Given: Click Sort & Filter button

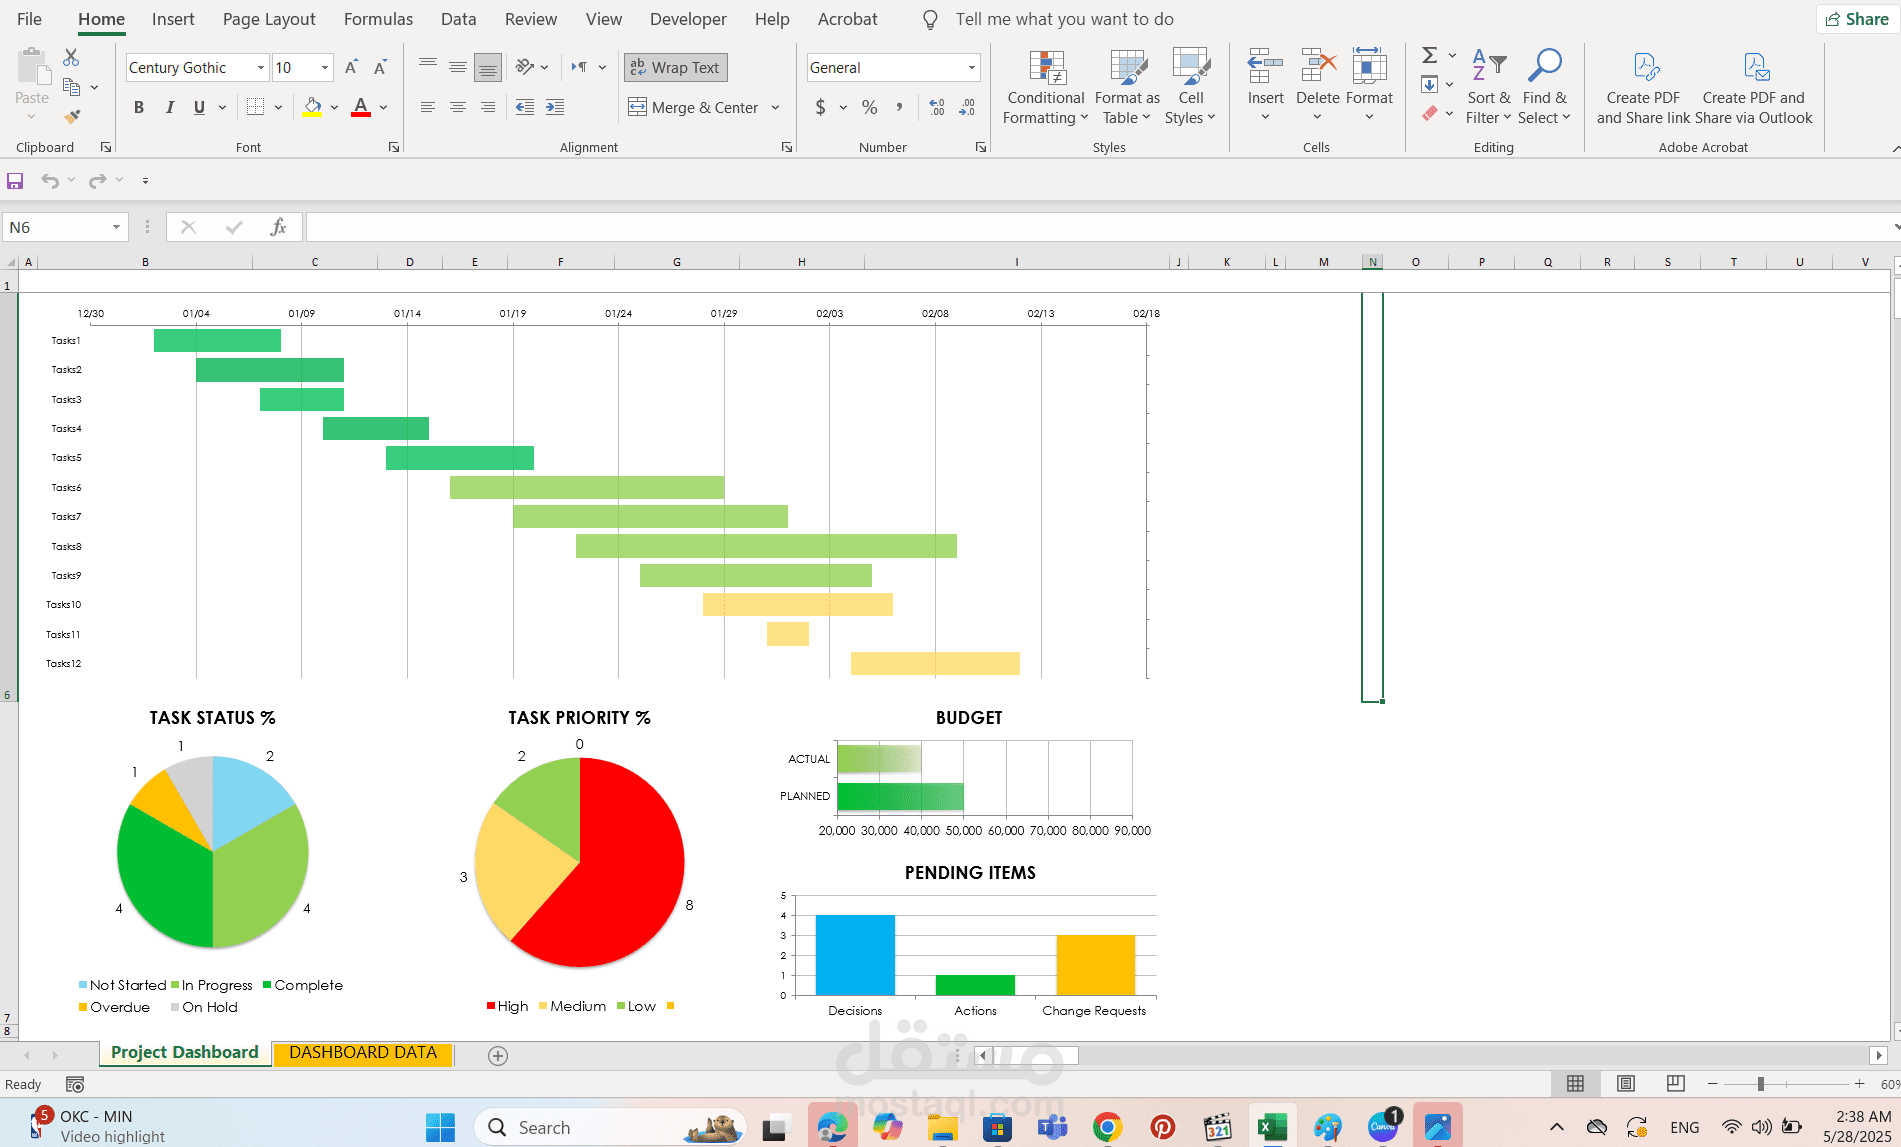Looking at the screenshot, I should (x=1488, y=88).
